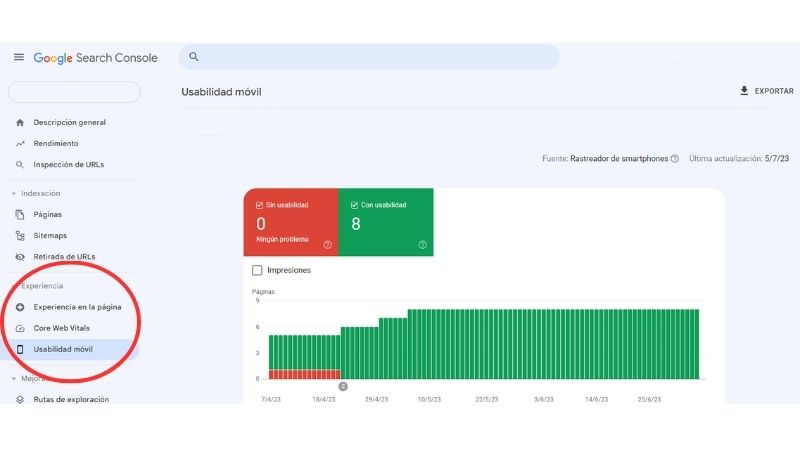Click the Usabilidad móvil page heading
The image size is (800, 450).
221,92
